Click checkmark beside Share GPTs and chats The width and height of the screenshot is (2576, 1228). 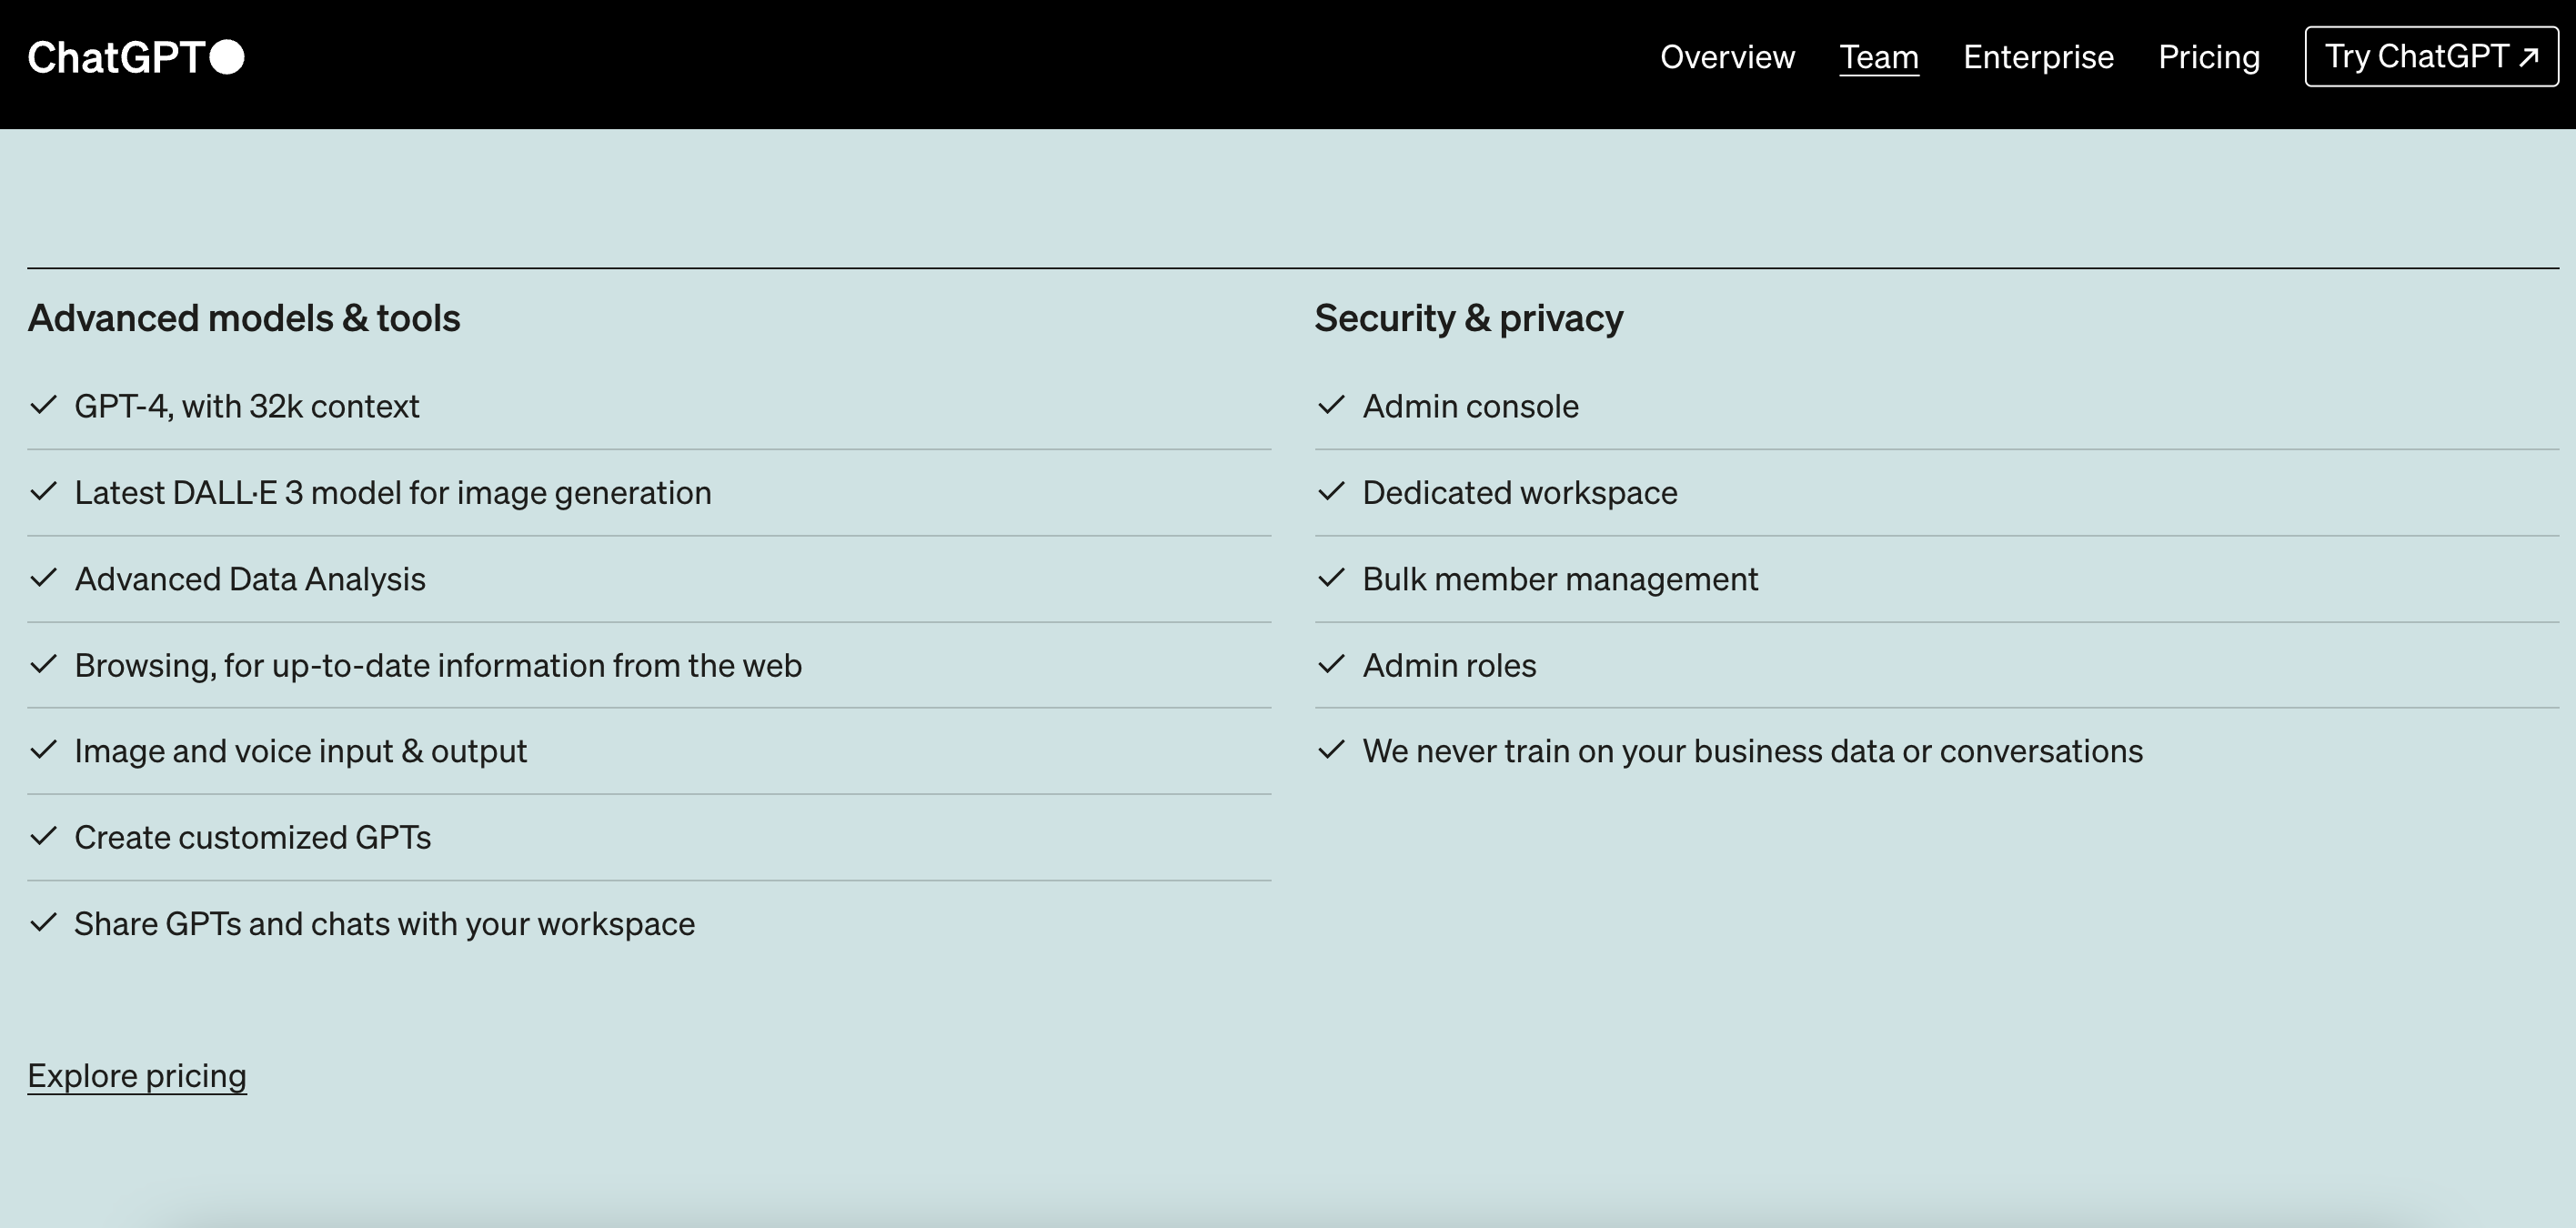point(43,922)
